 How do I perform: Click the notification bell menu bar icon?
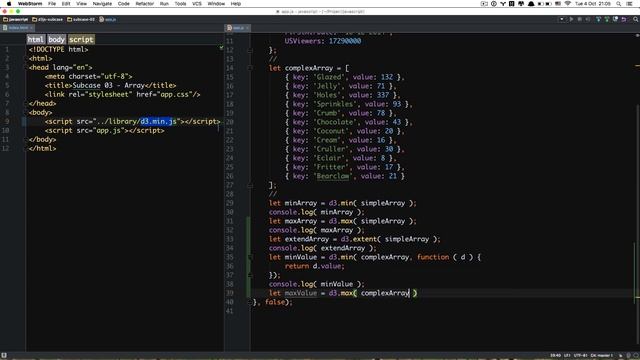[531, 4]
